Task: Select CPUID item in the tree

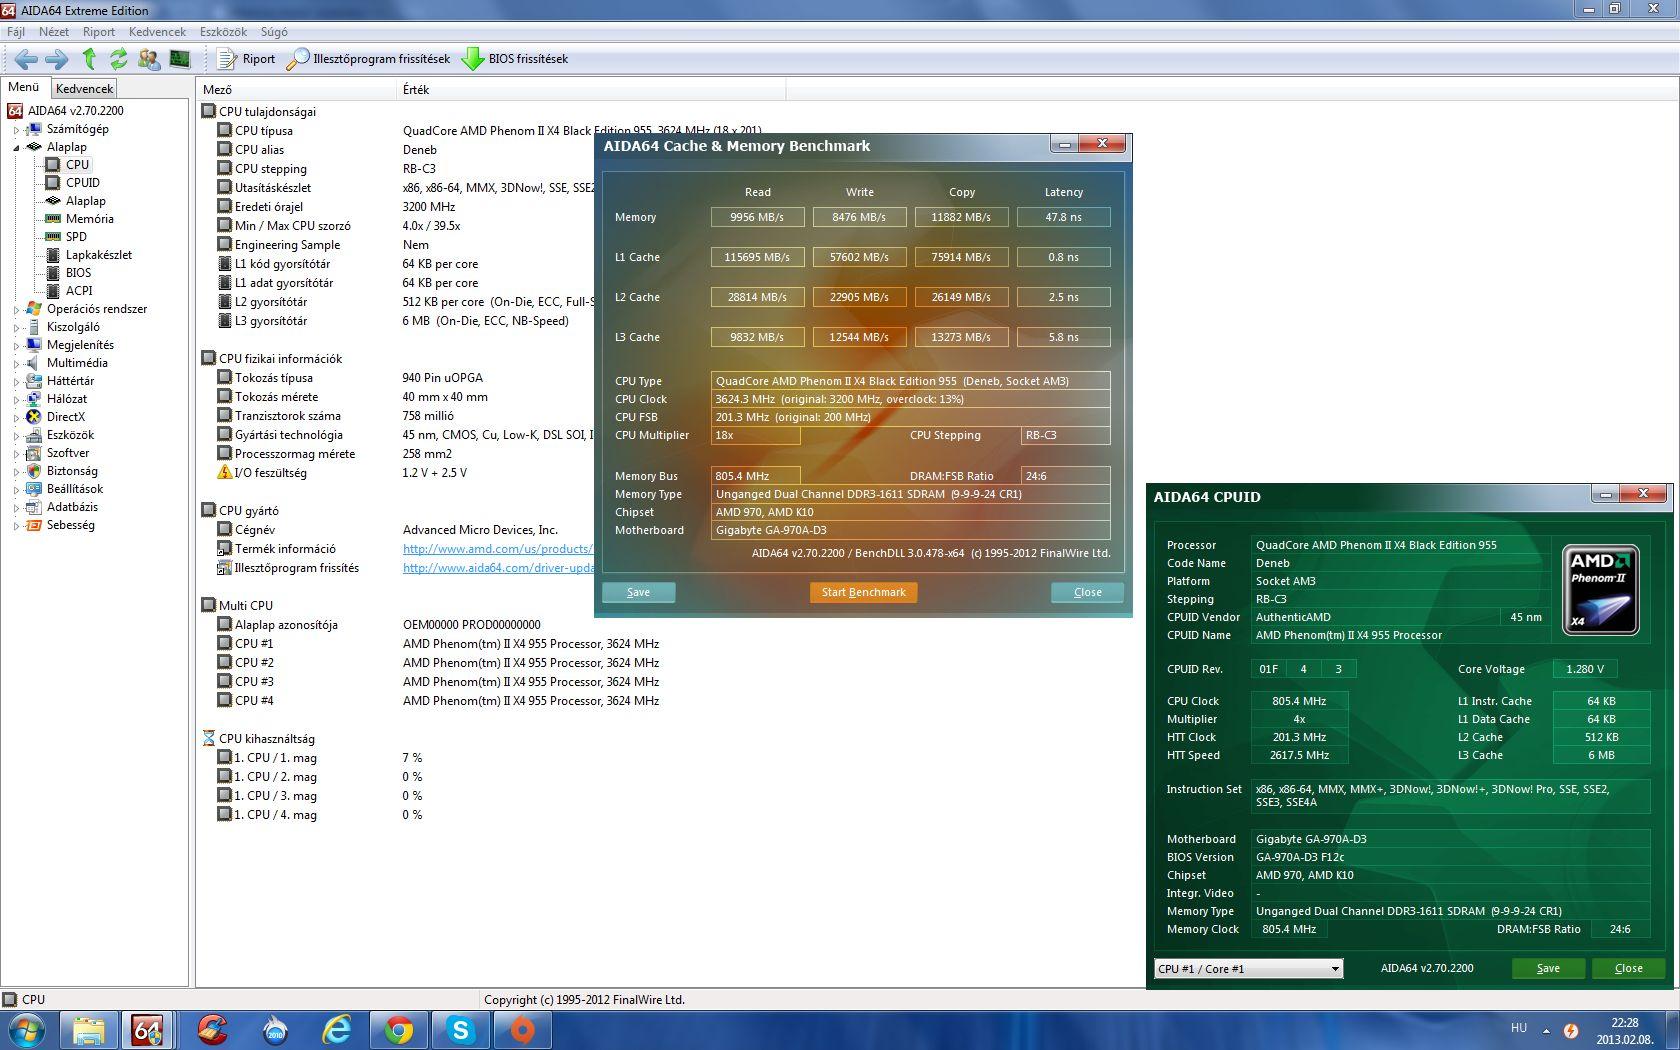Action: tap(83, 183)
